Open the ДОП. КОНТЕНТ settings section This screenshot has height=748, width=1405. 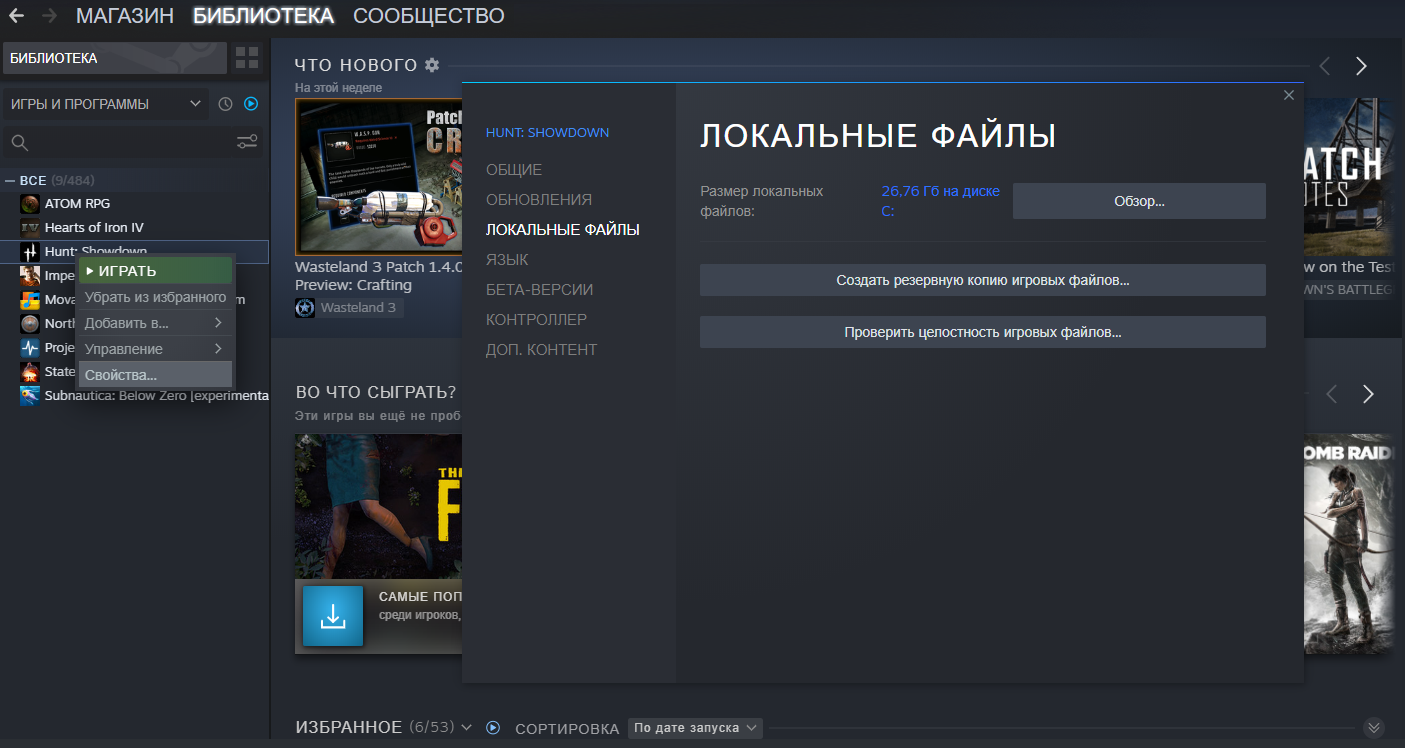pos(541,350)
